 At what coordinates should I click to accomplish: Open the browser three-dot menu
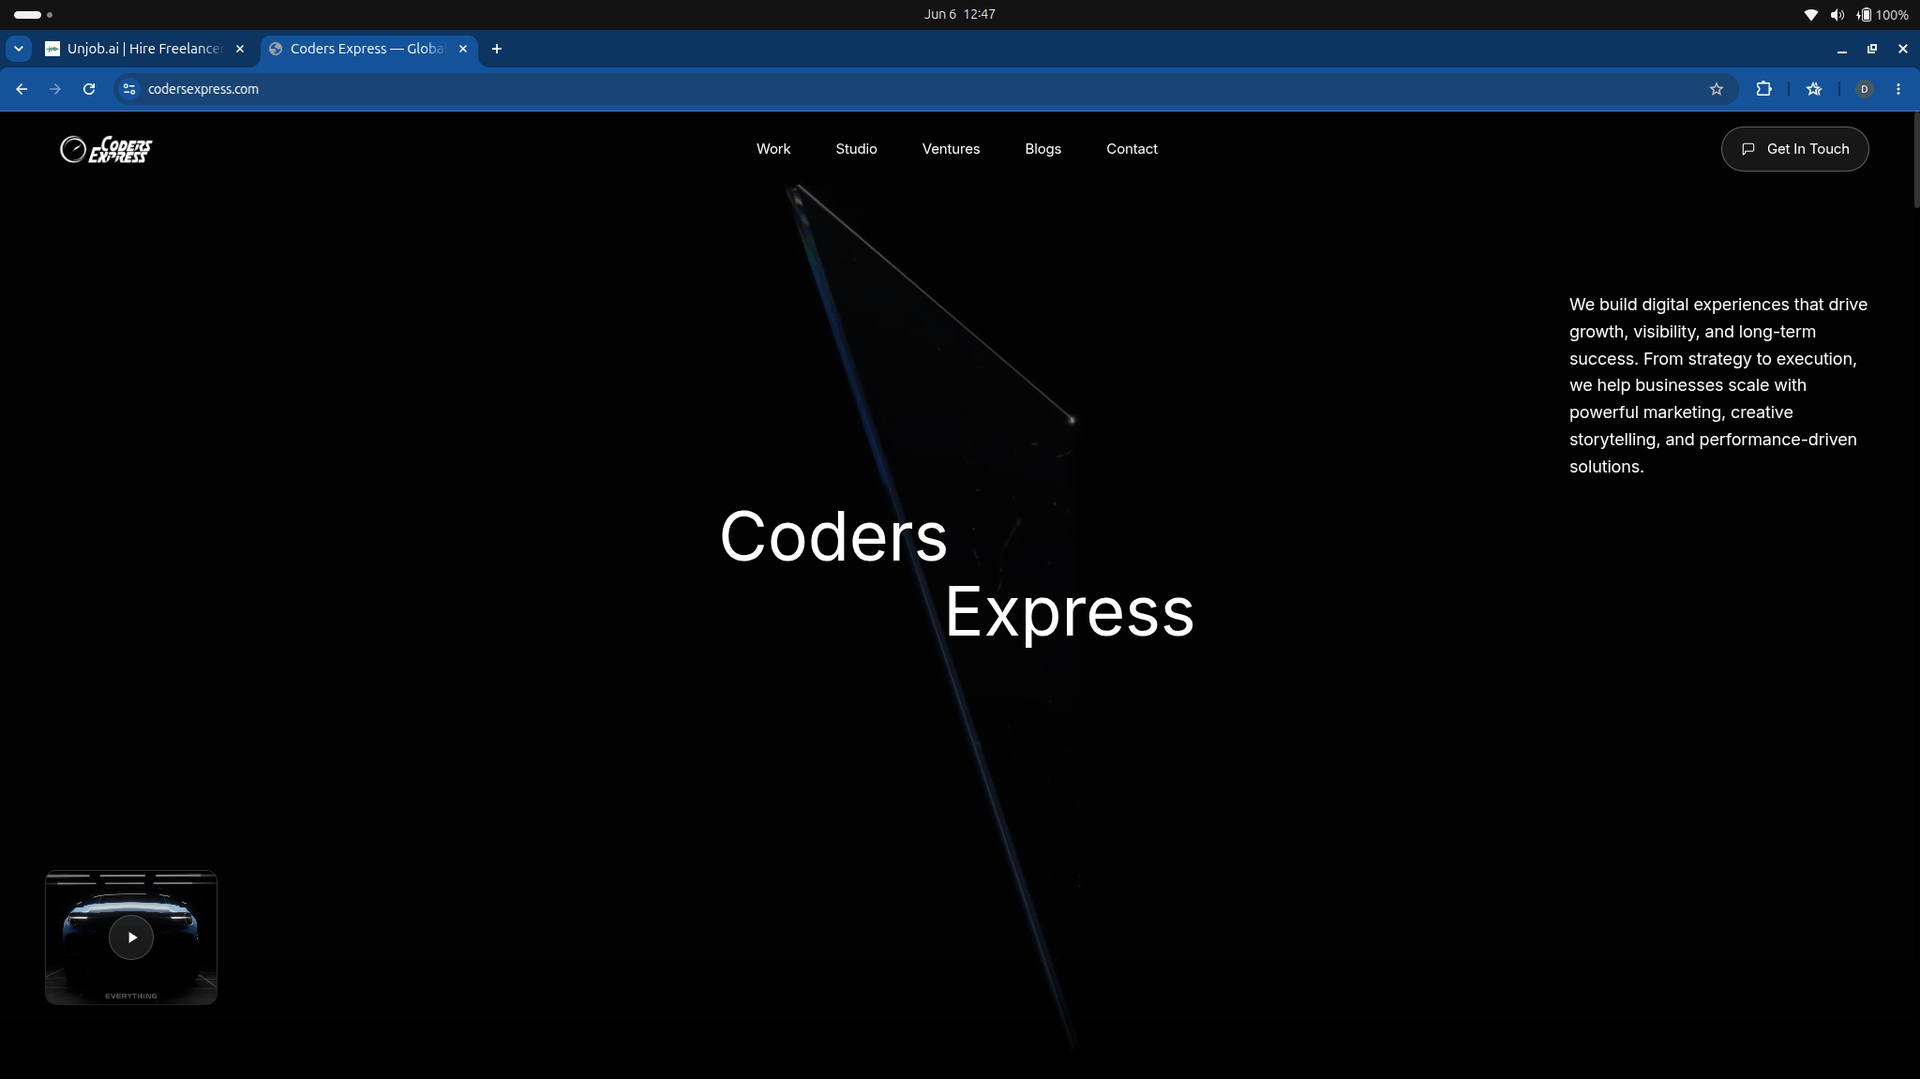1898,89
